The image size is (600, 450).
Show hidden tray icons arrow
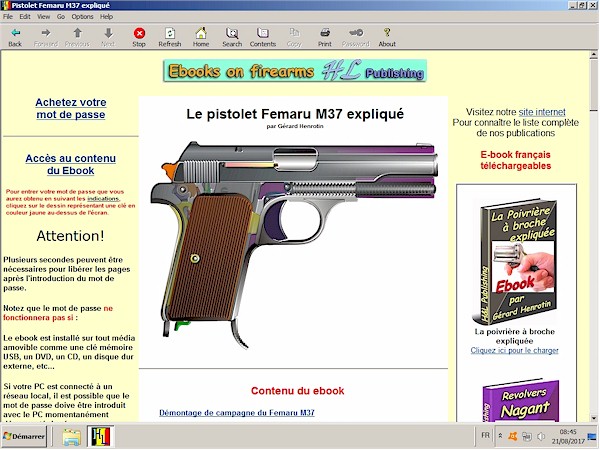tap(500, 436)
